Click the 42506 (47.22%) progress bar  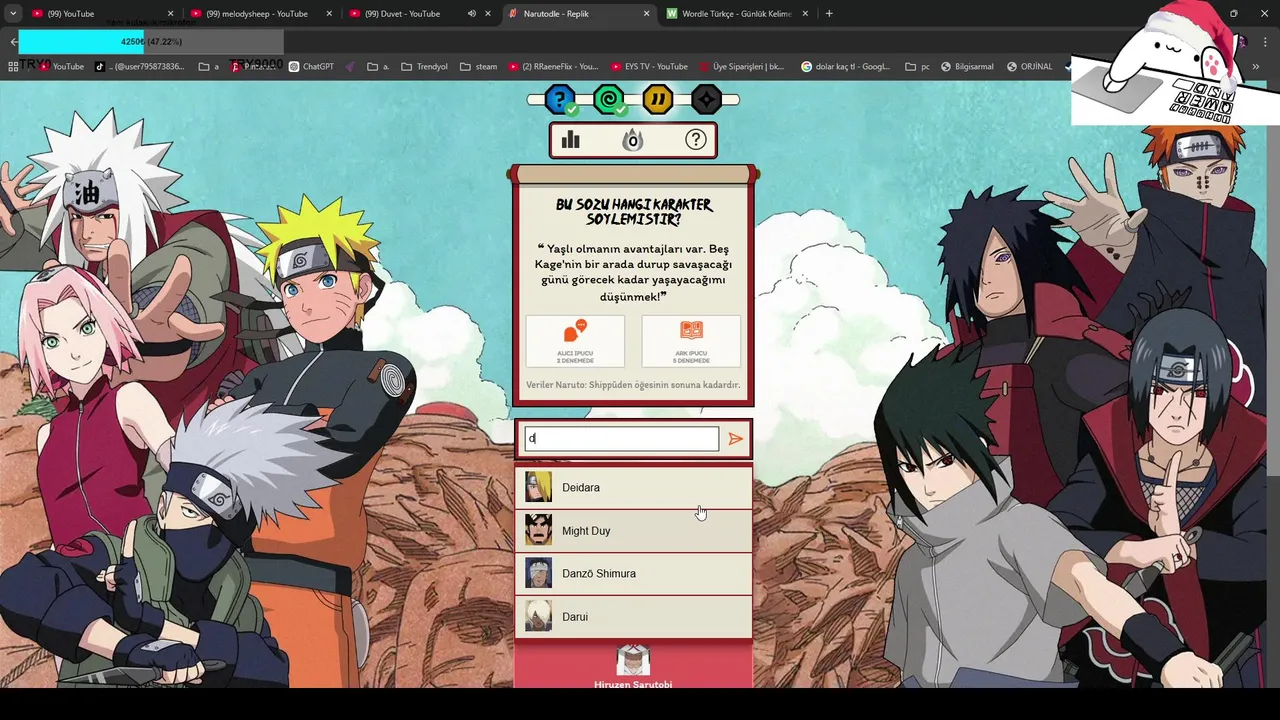point(151,42)
